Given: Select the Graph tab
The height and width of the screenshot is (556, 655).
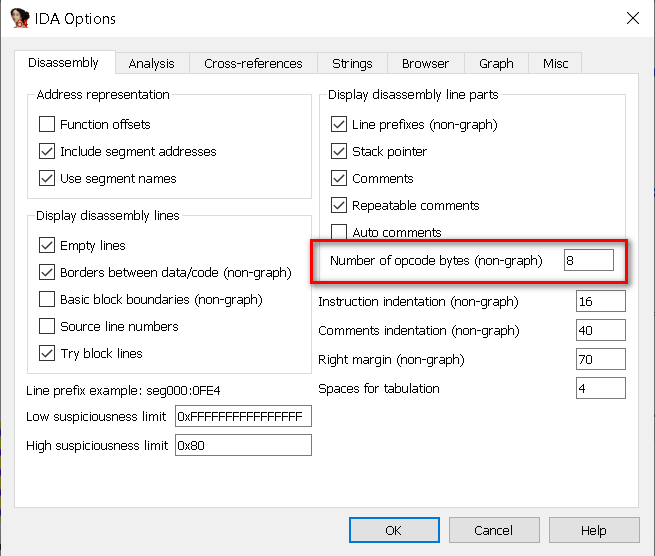Looking at the screenshot, I should click(x=496, y=64).
